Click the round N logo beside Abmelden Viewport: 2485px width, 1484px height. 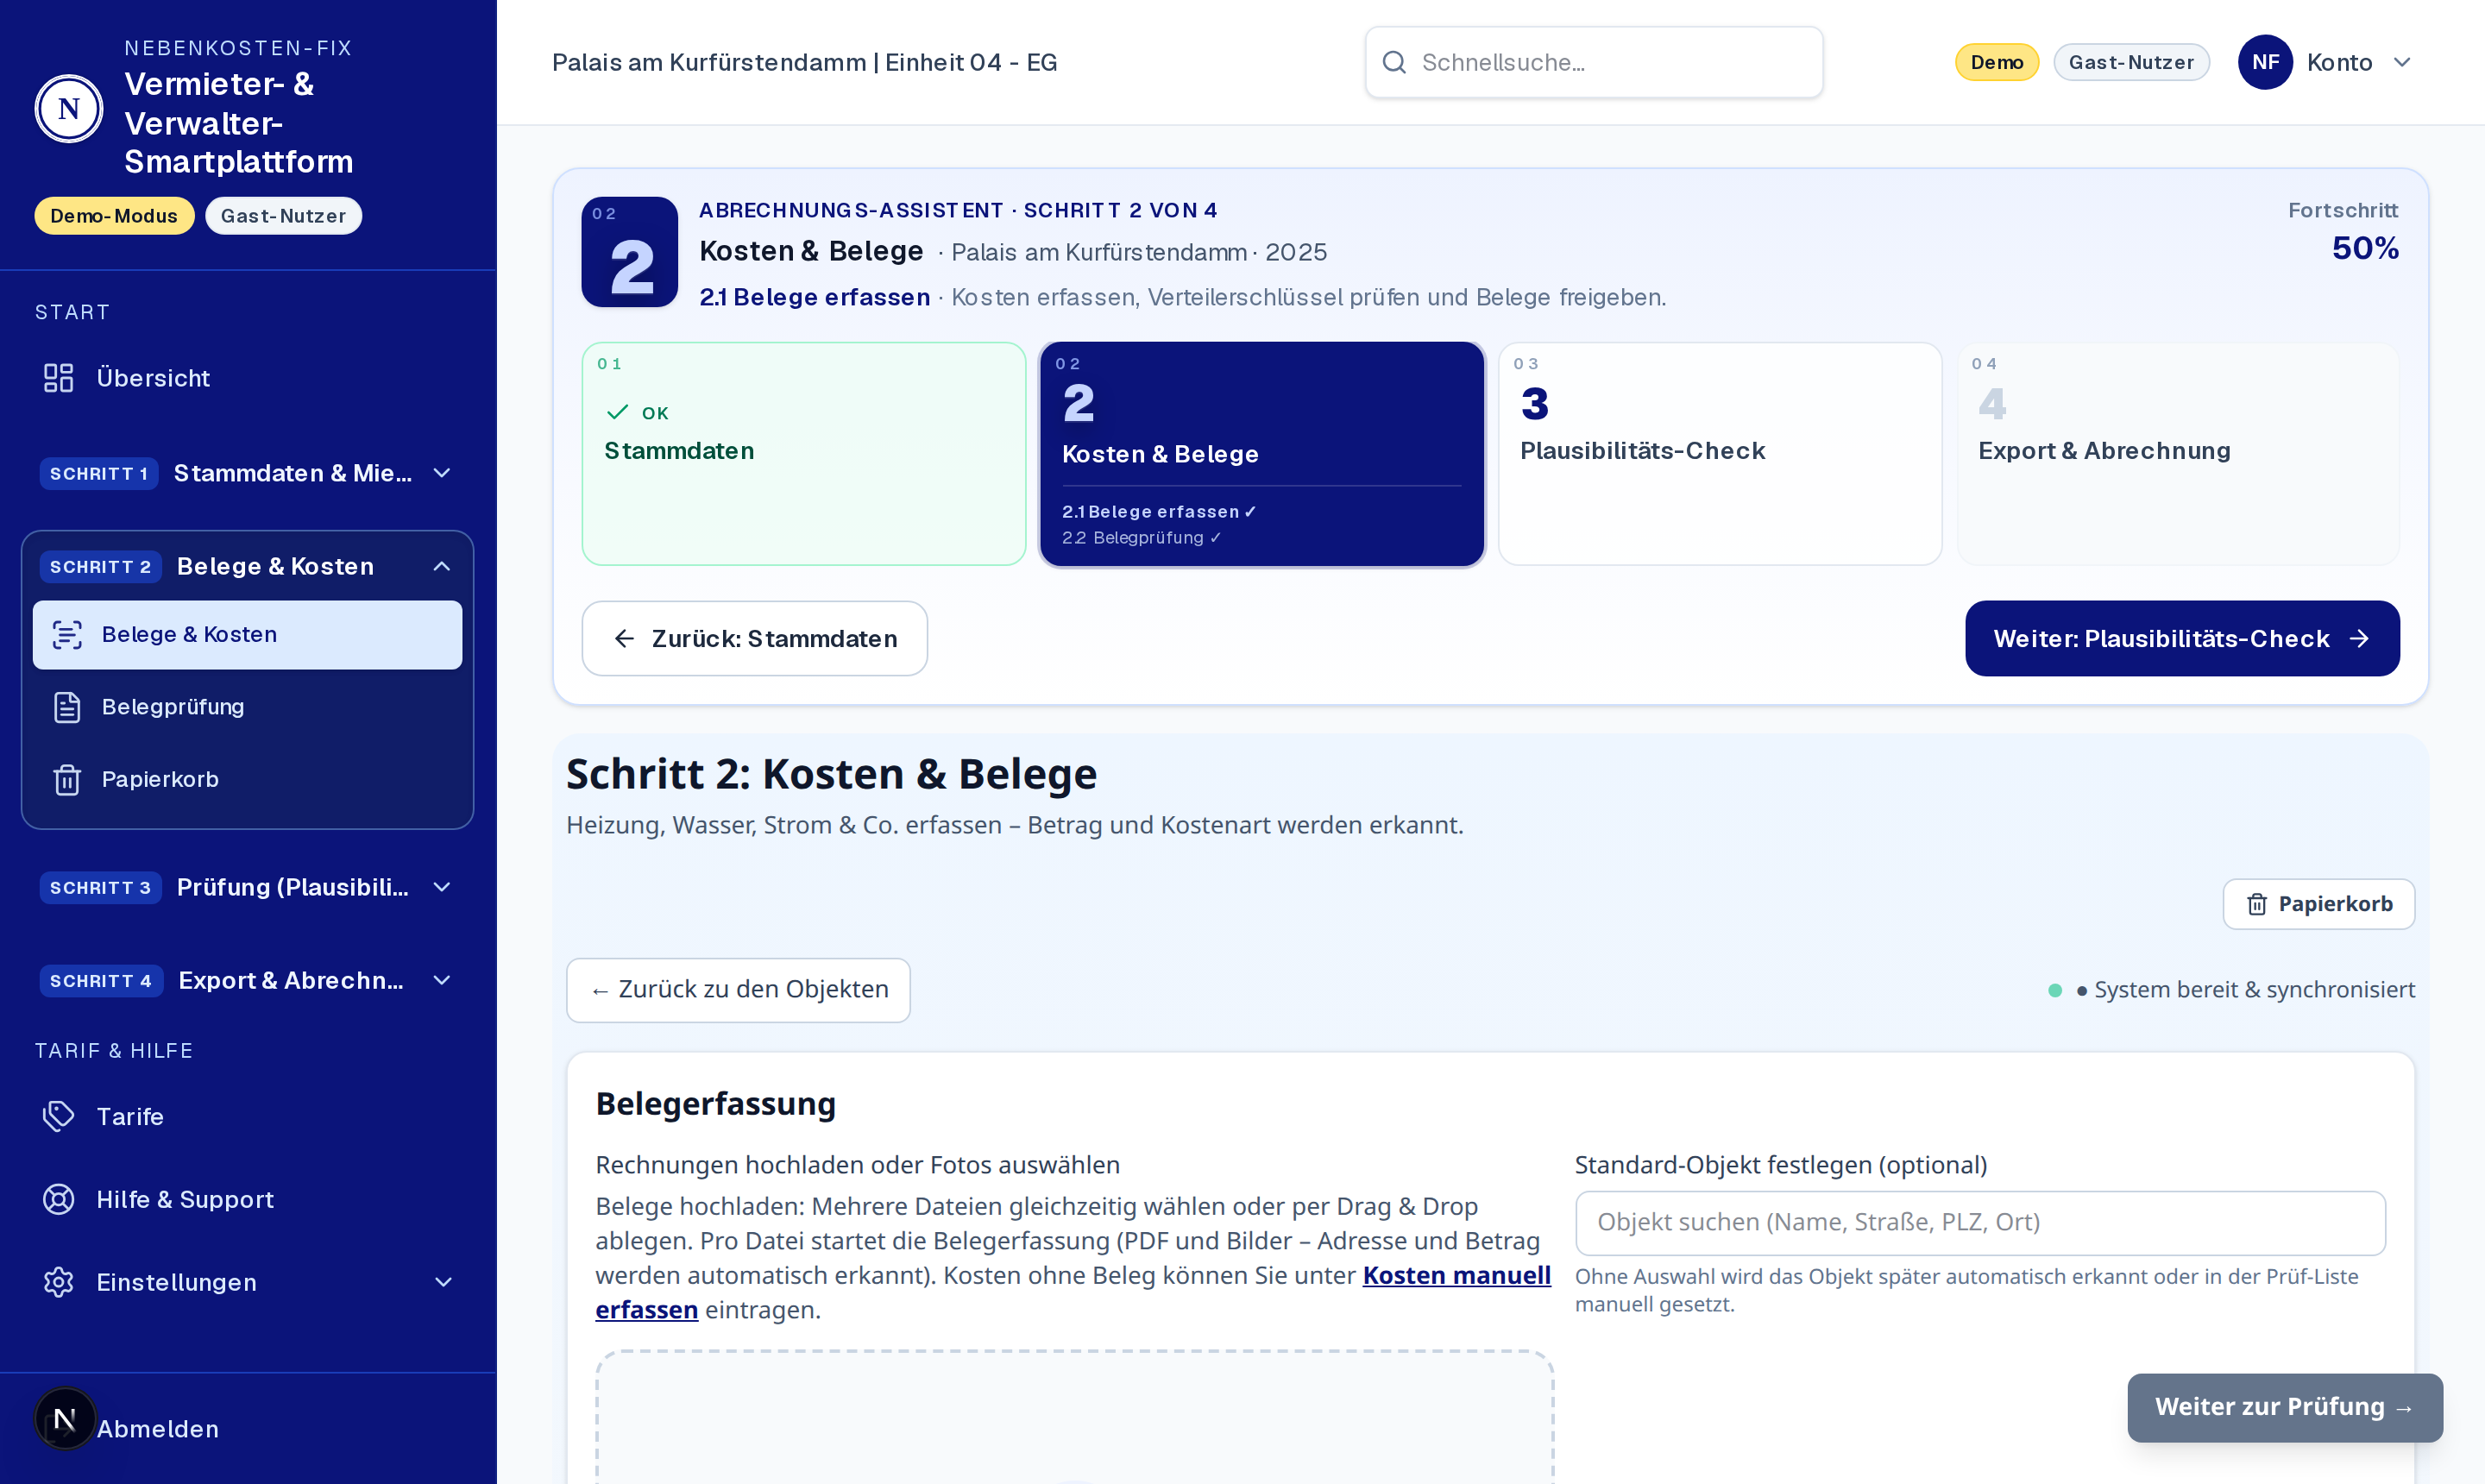coord(65,1418)
